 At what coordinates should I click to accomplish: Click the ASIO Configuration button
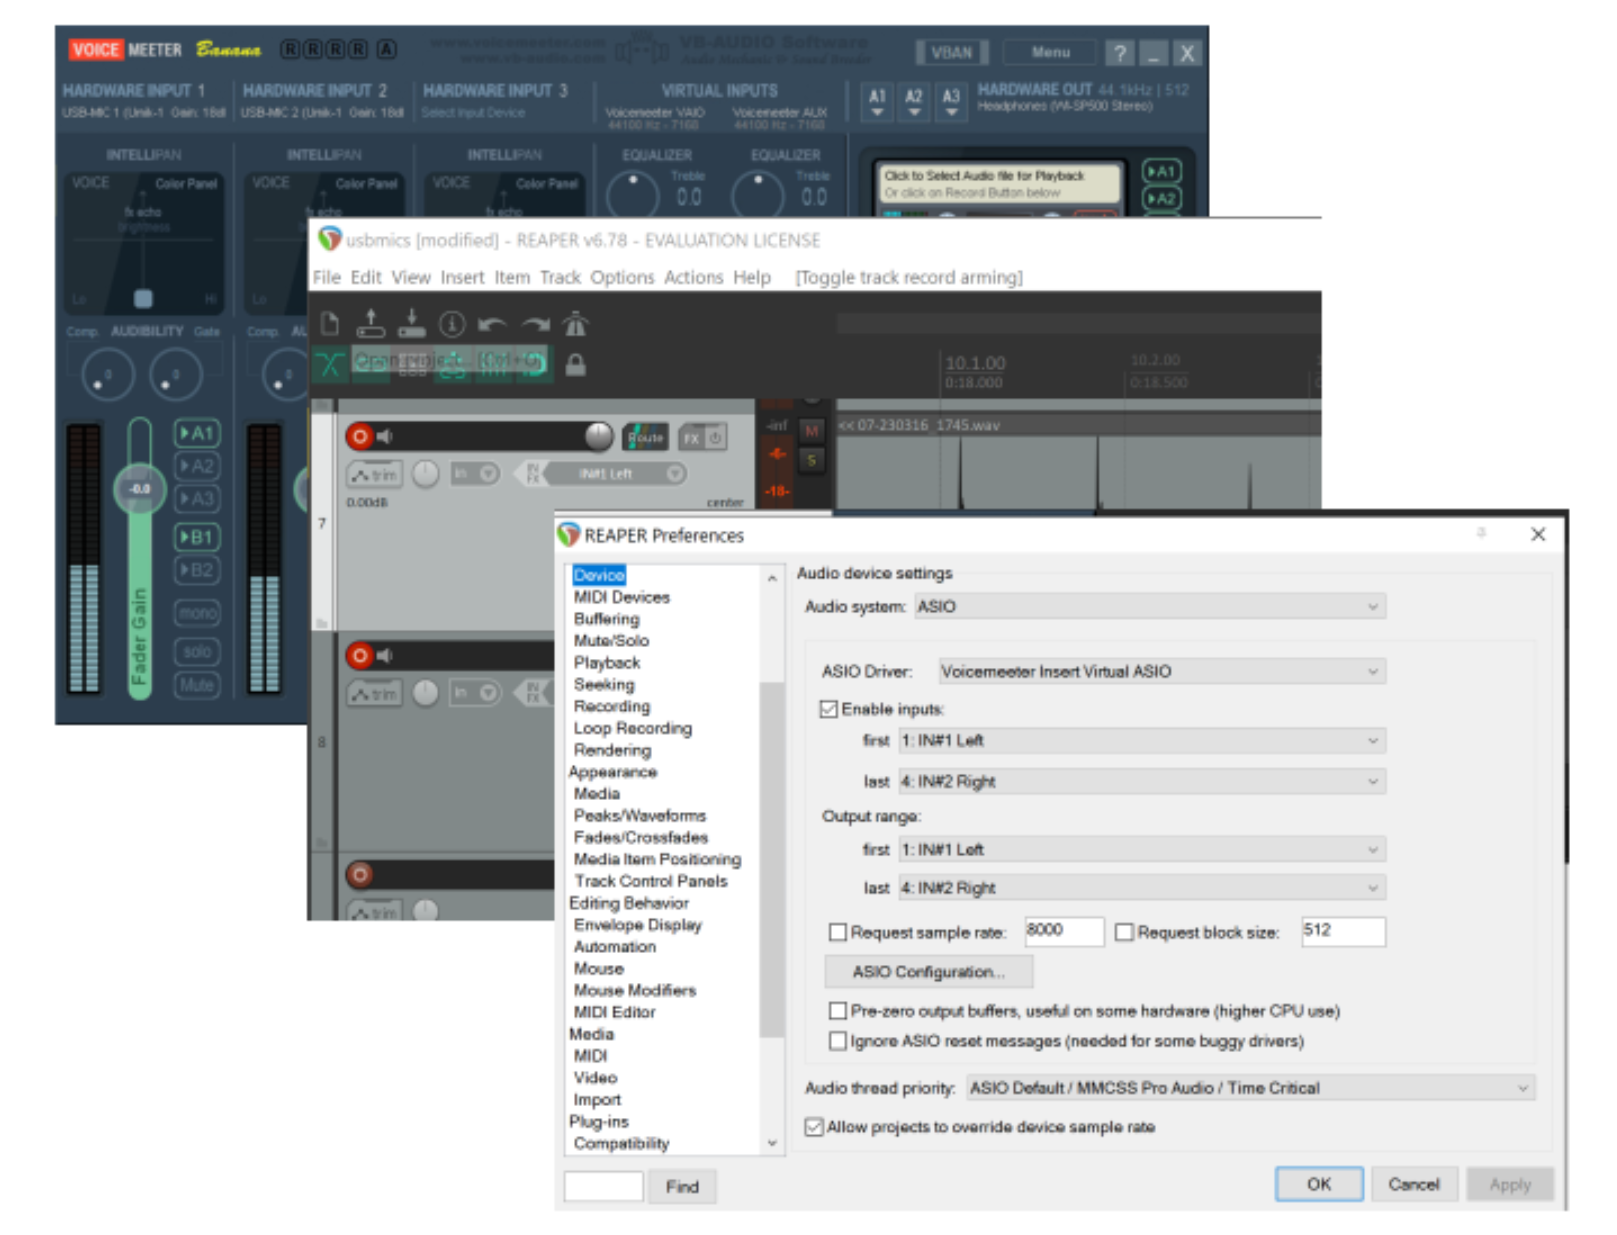[928, 972]
